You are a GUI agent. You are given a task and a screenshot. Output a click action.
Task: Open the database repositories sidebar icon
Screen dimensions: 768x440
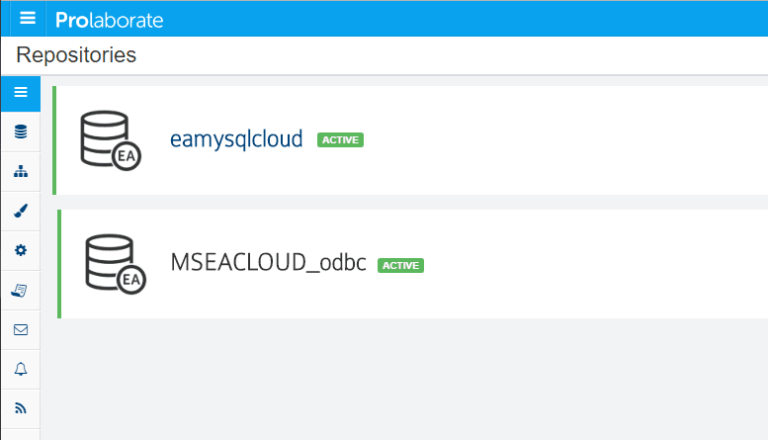(x=21, y=132)
